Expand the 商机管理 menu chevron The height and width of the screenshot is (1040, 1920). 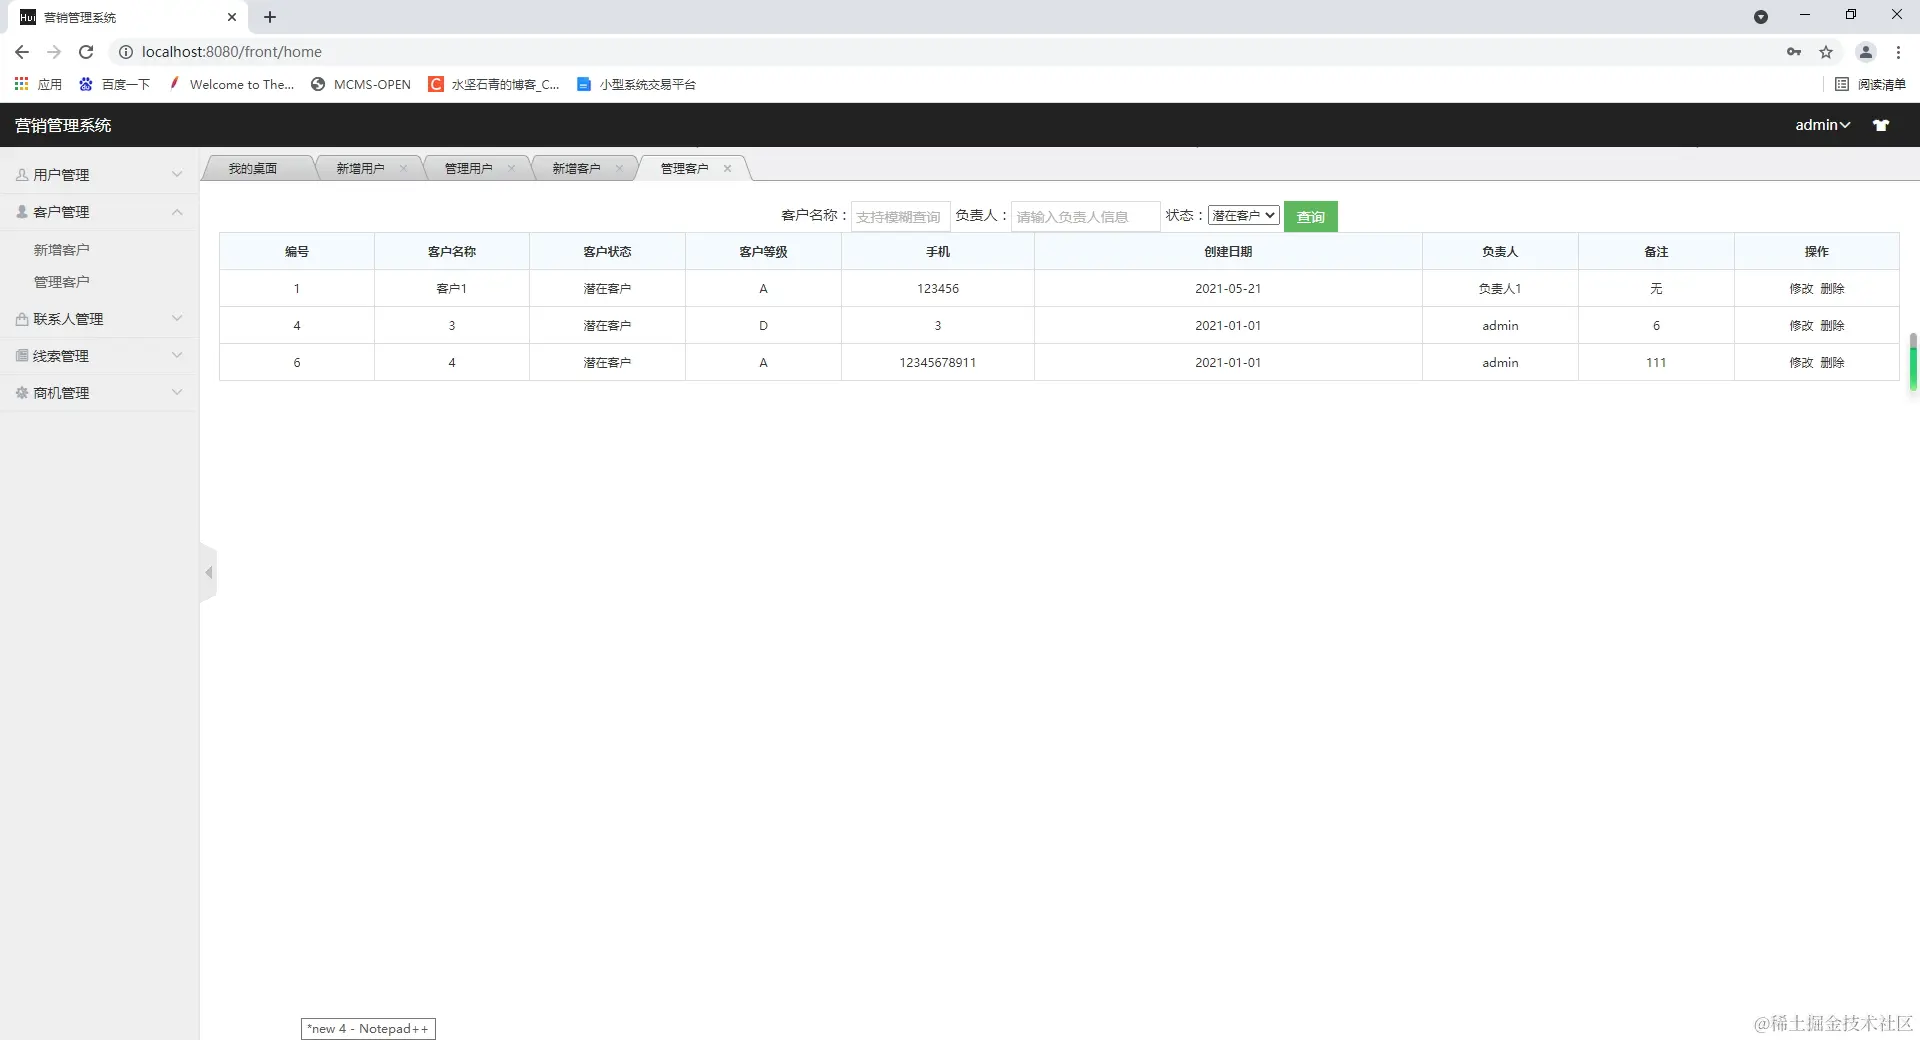point(177,393)
